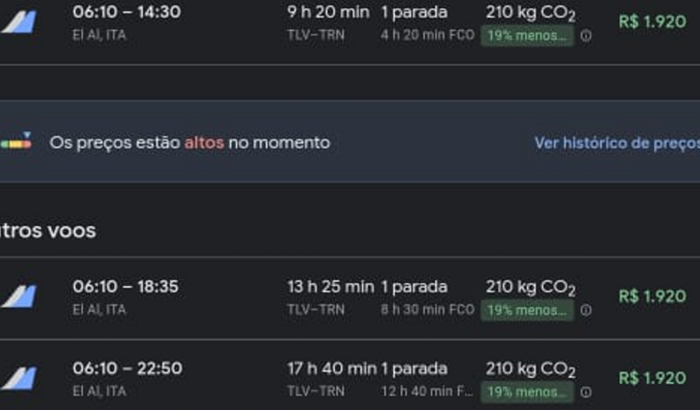Click the 'Outros voos' section heading
Screen dimensions: 700x410
48,231
